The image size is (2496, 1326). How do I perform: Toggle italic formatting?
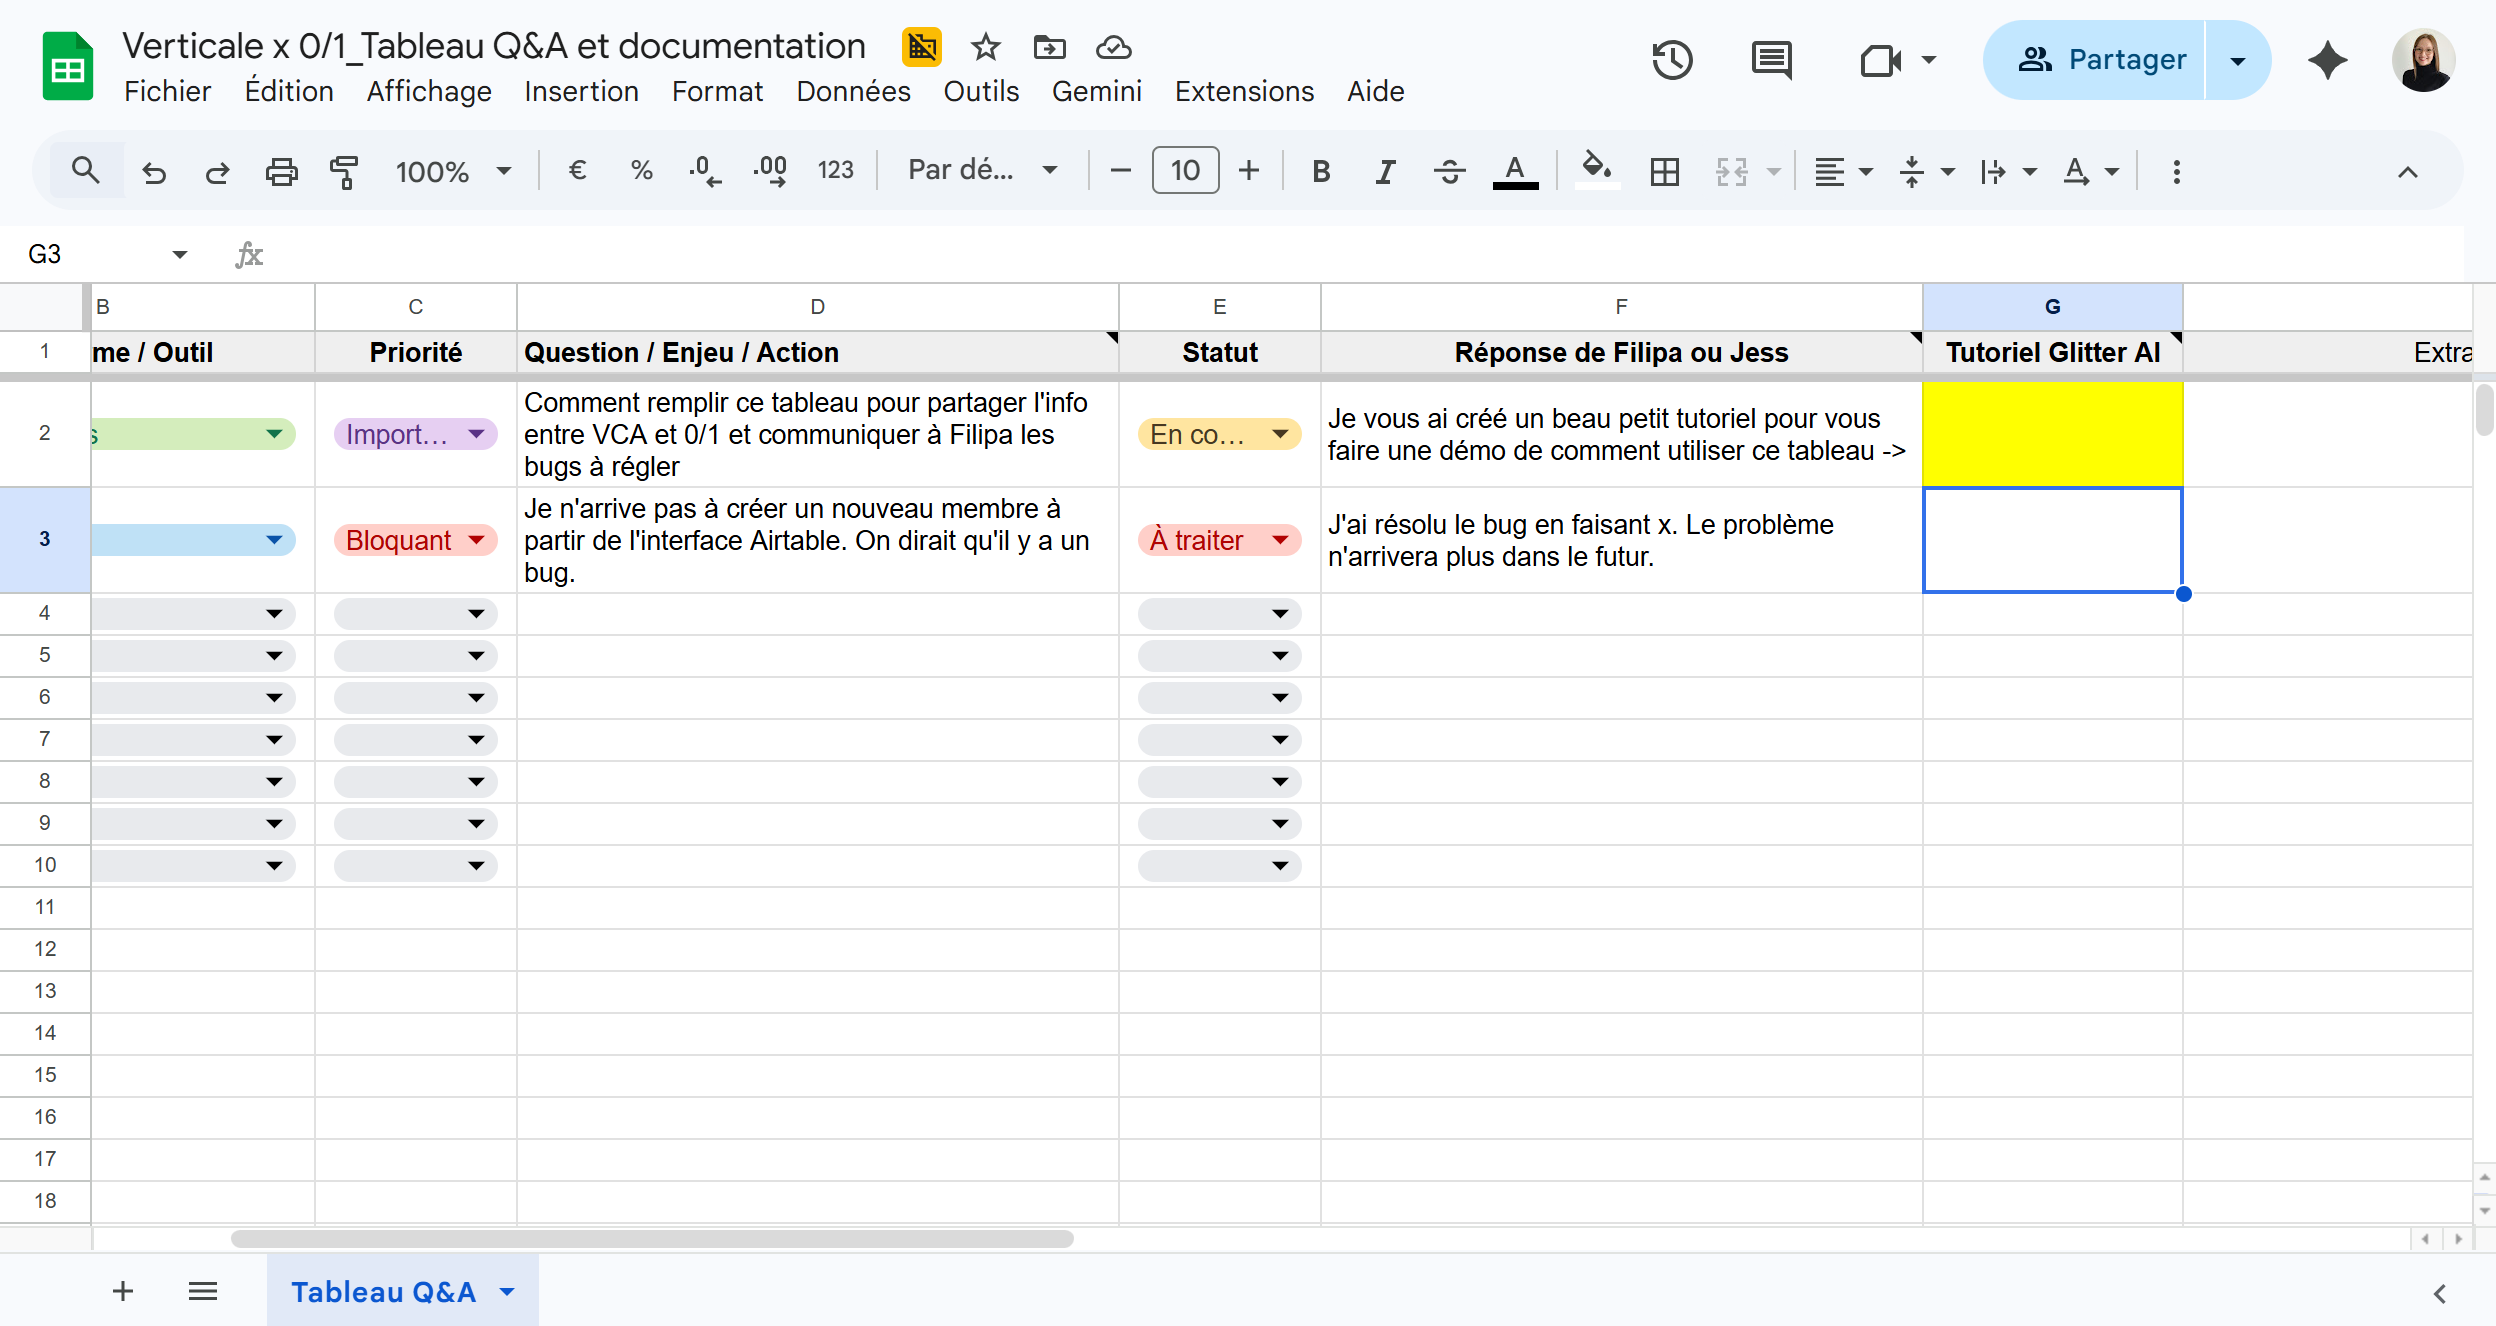point(1385,171)
